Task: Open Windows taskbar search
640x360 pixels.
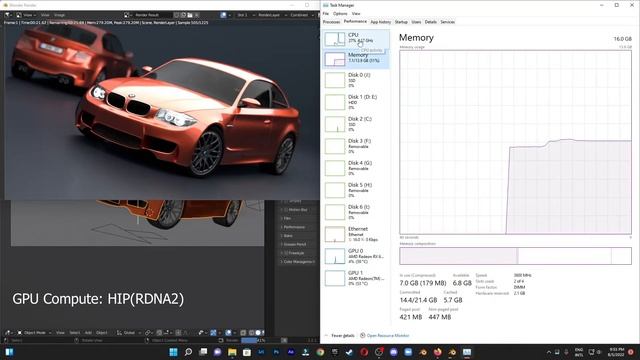Action: point(188,352)
